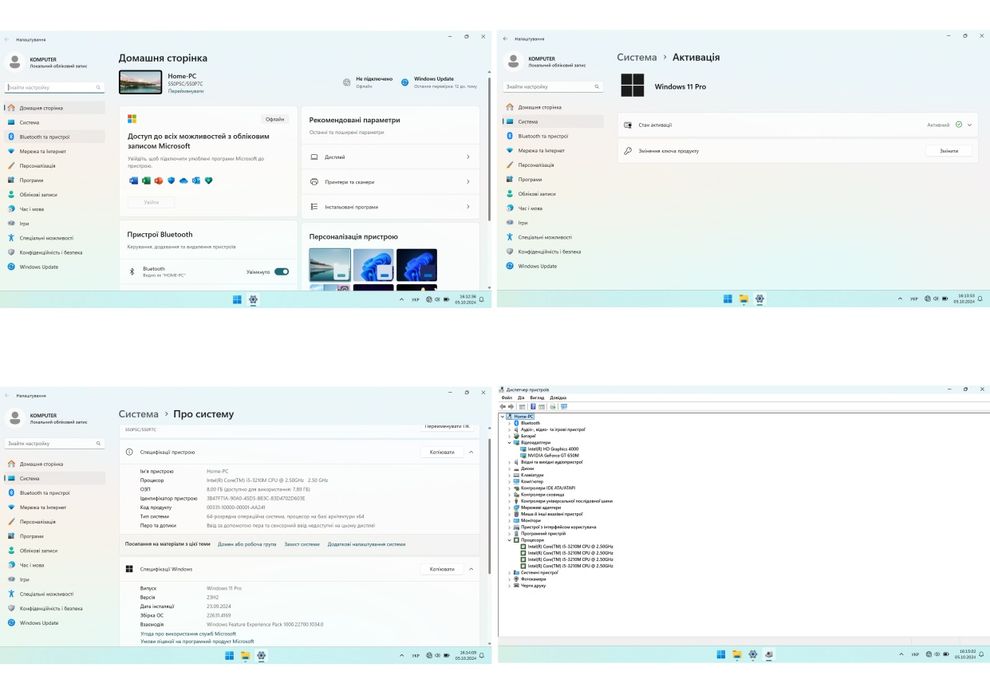990x700 pixels.
Task: Click the notification bell on Home page window taskbar
Action: pos(482,300)
